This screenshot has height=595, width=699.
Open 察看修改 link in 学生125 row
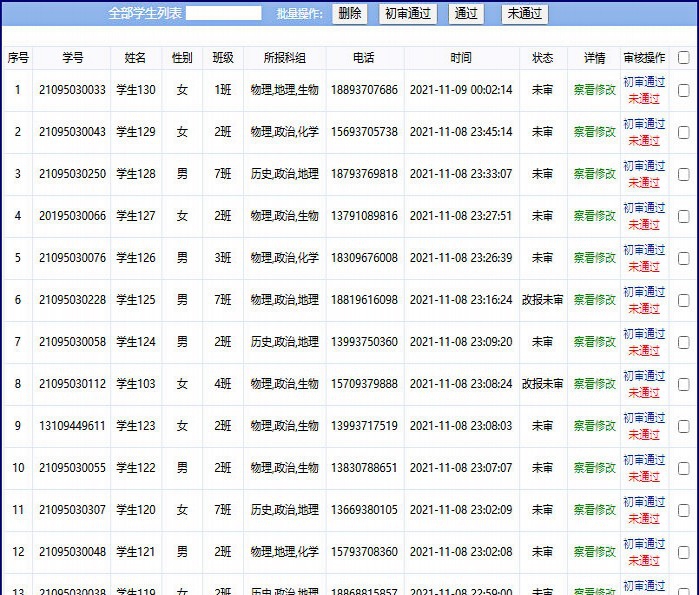pos(594,300)
